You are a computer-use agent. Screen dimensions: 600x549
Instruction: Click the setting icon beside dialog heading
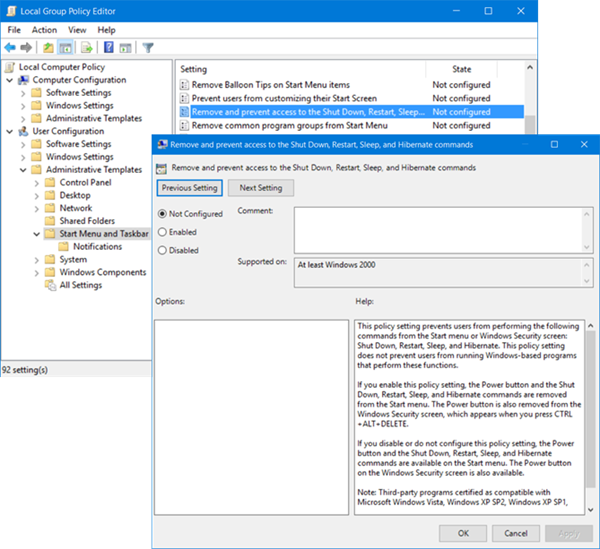[x=161, y=168]
